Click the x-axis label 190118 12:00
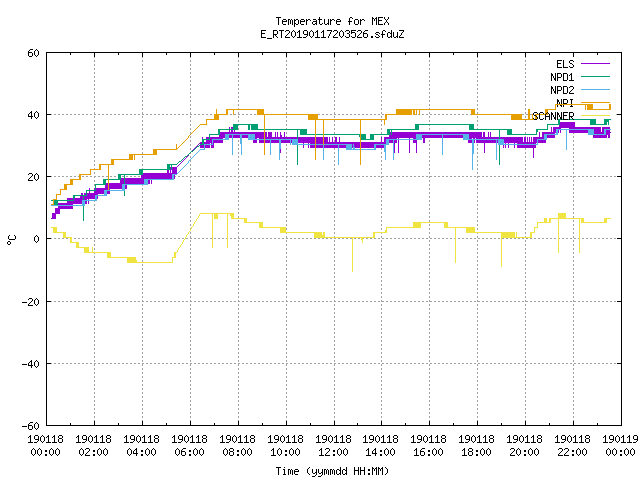Screen dimensions: 640x480 (x=333, y=446)
